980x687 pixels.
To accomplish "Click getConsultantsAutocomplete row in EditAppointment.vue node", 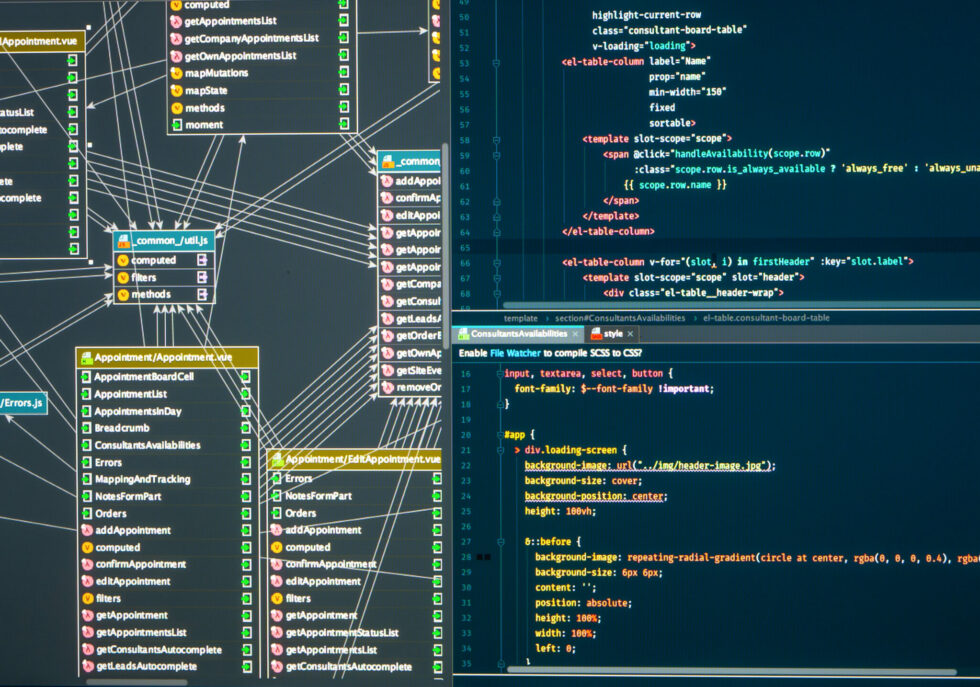I will (x=355, y=667).
